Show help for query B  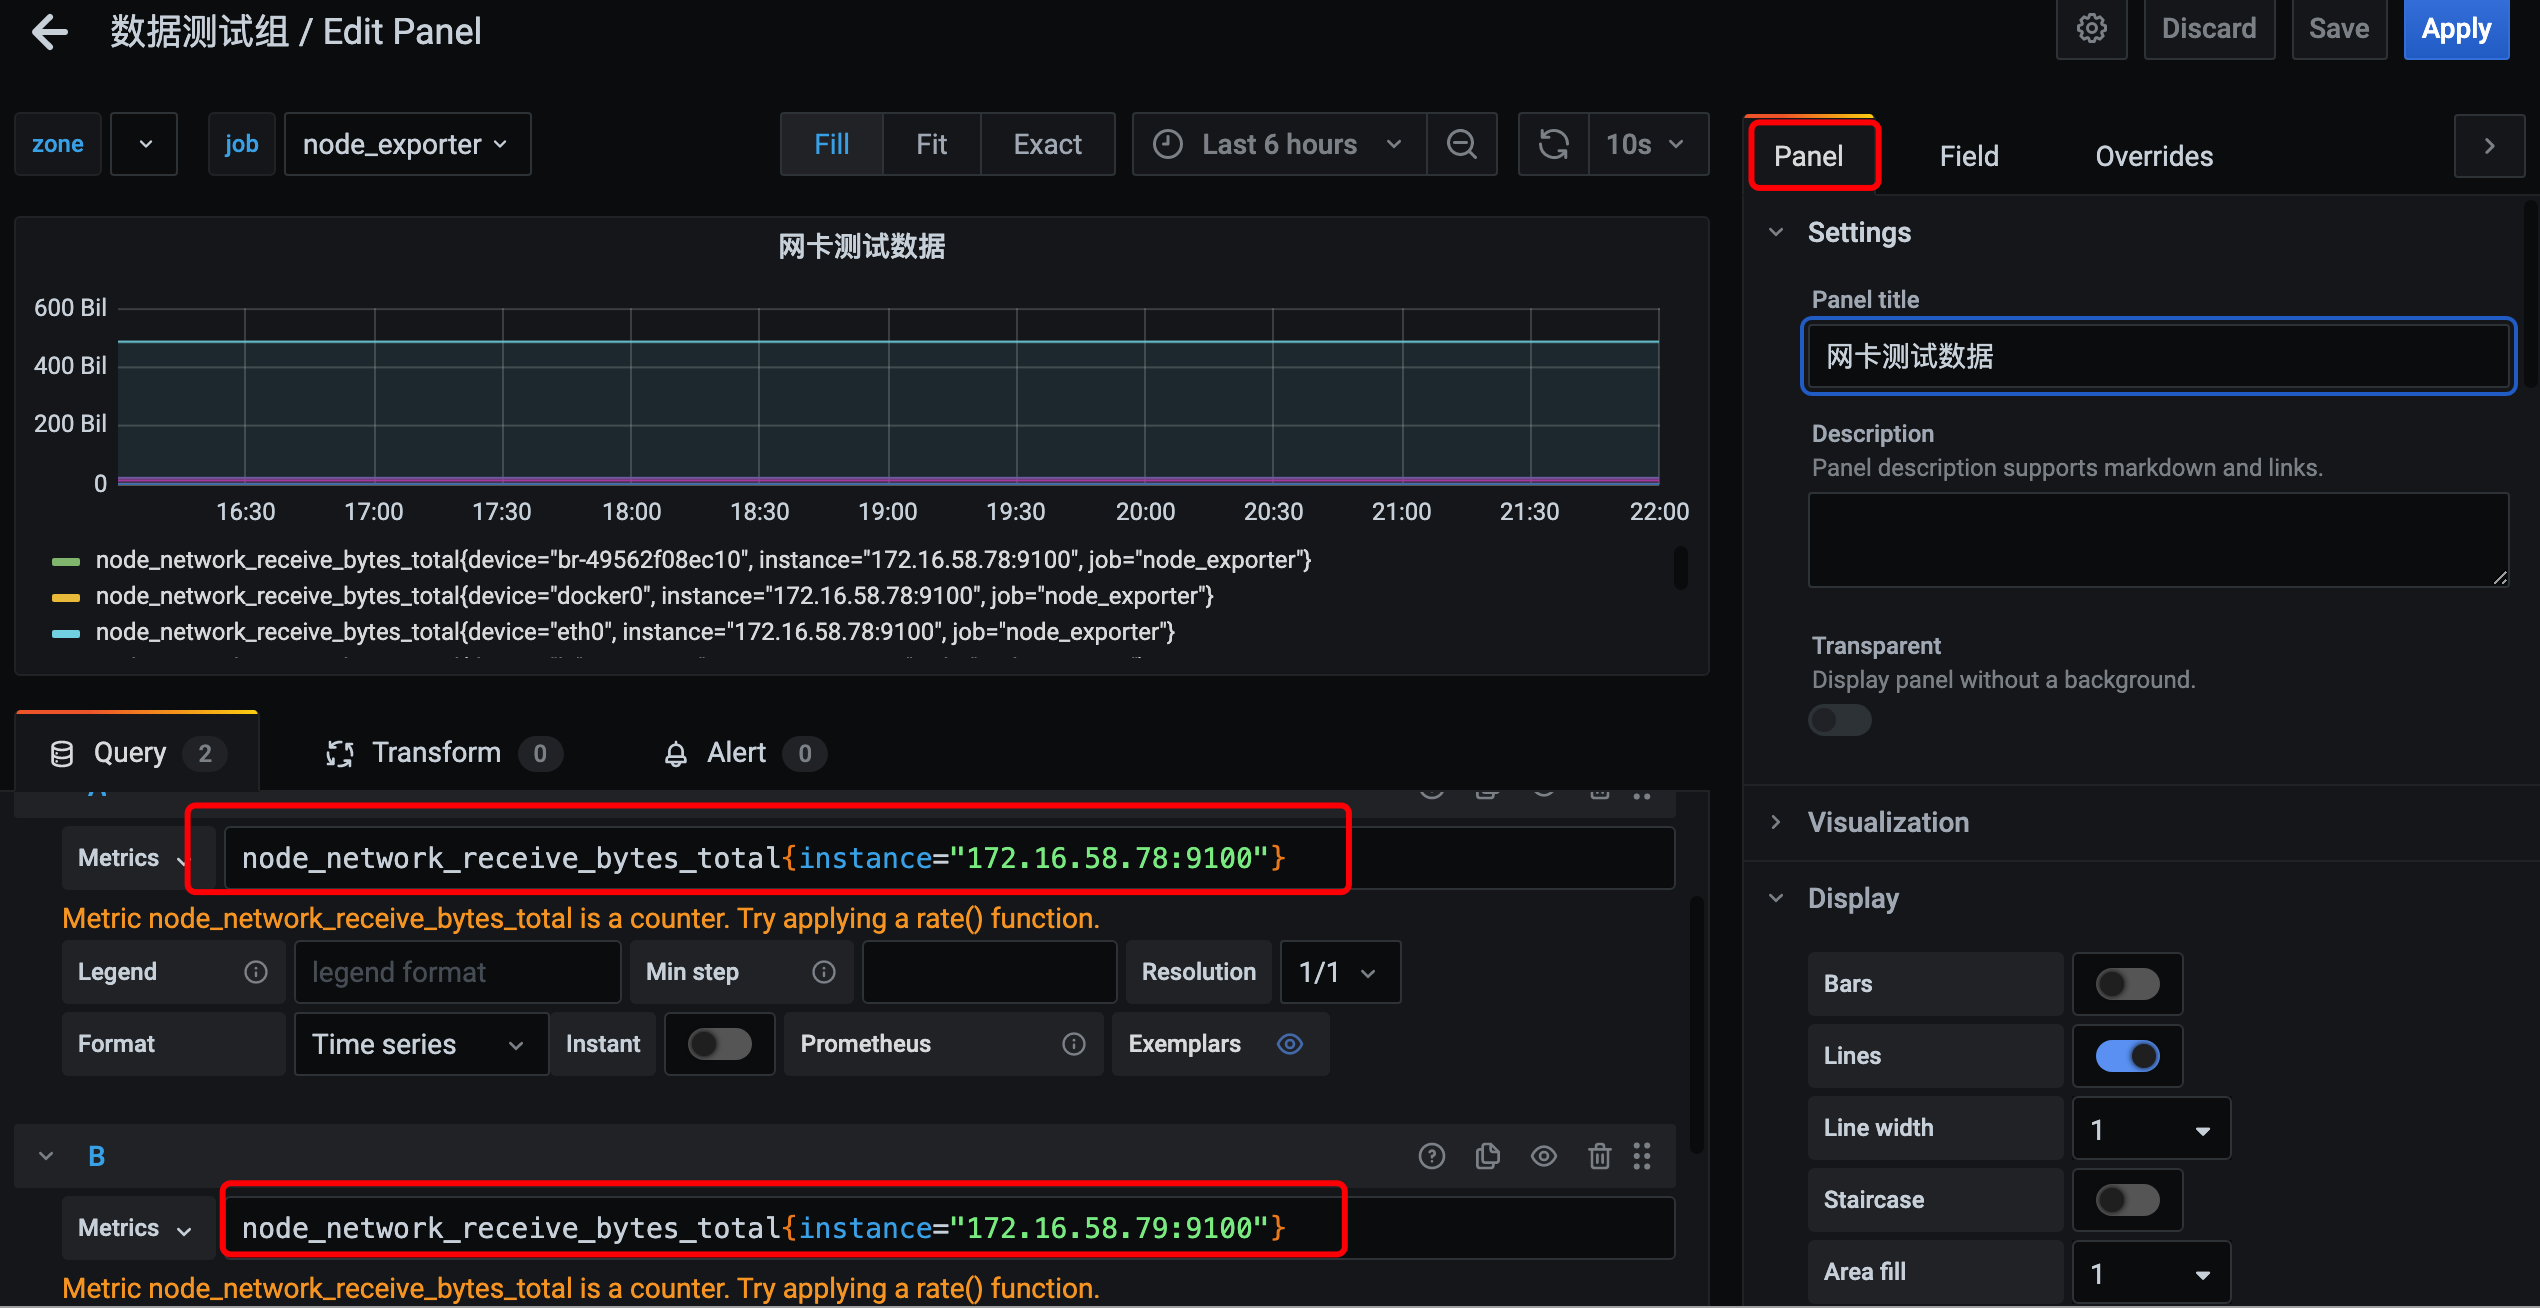(1432, 1156)
